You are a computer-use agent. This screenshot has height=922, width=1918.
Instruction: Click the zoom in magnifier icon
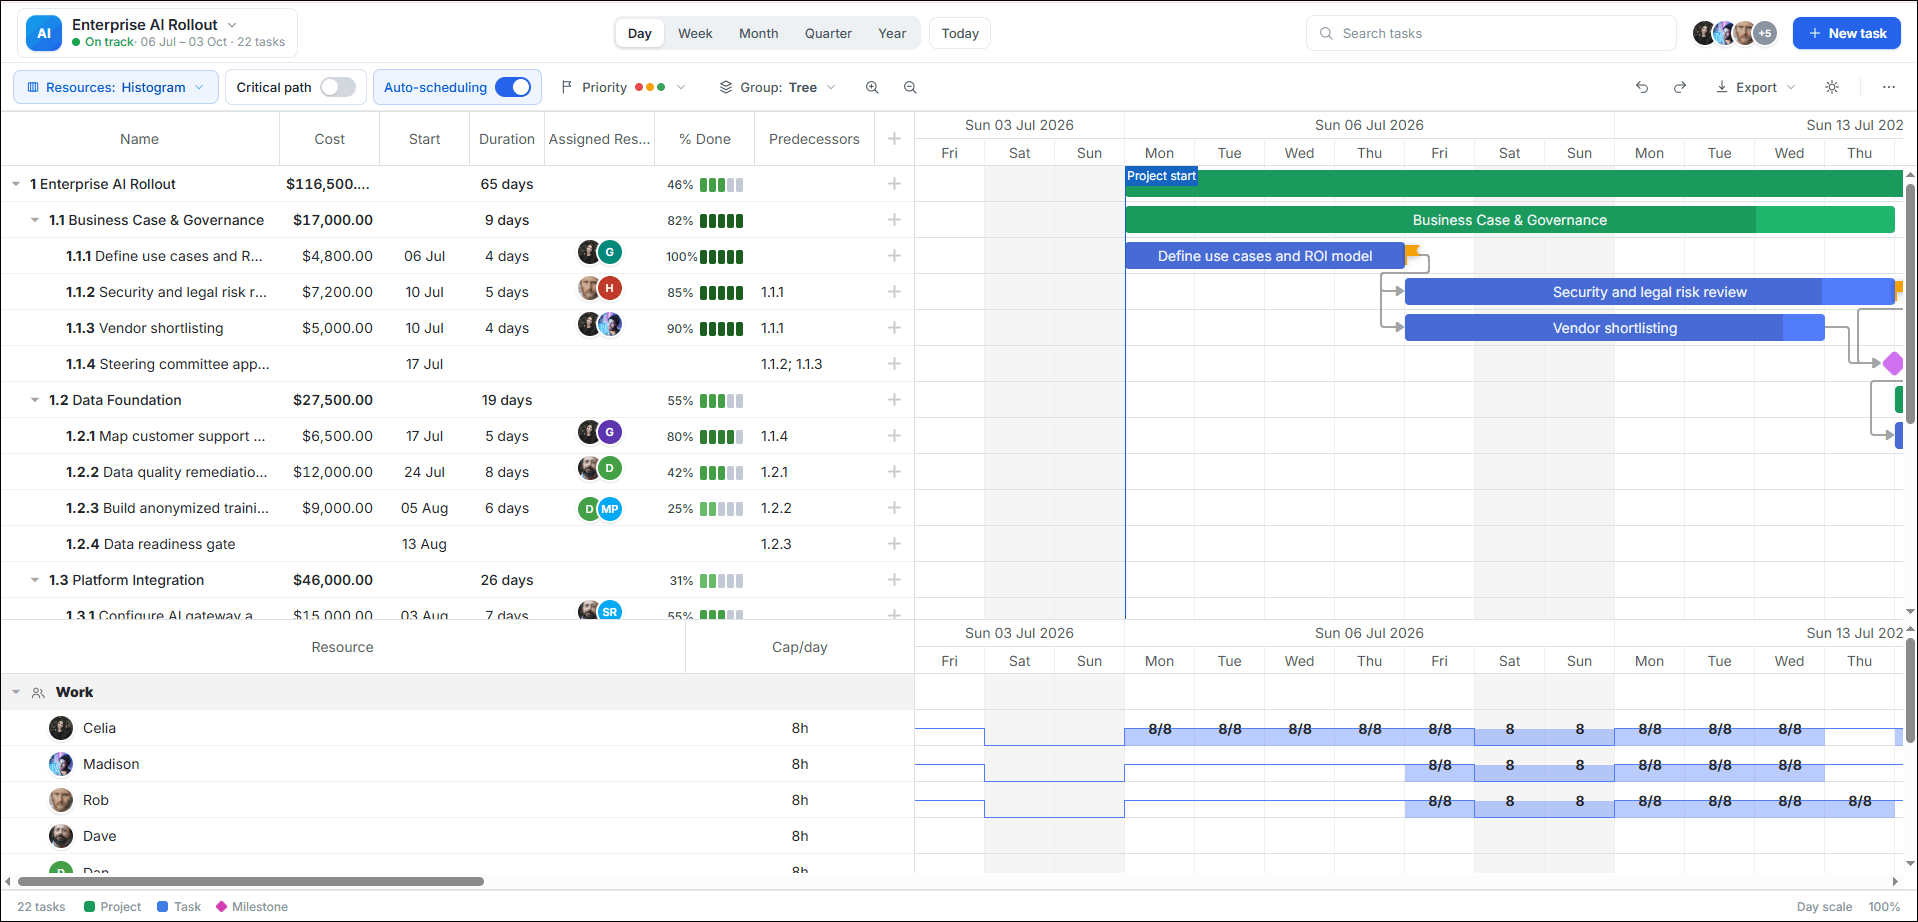point(872,87)
